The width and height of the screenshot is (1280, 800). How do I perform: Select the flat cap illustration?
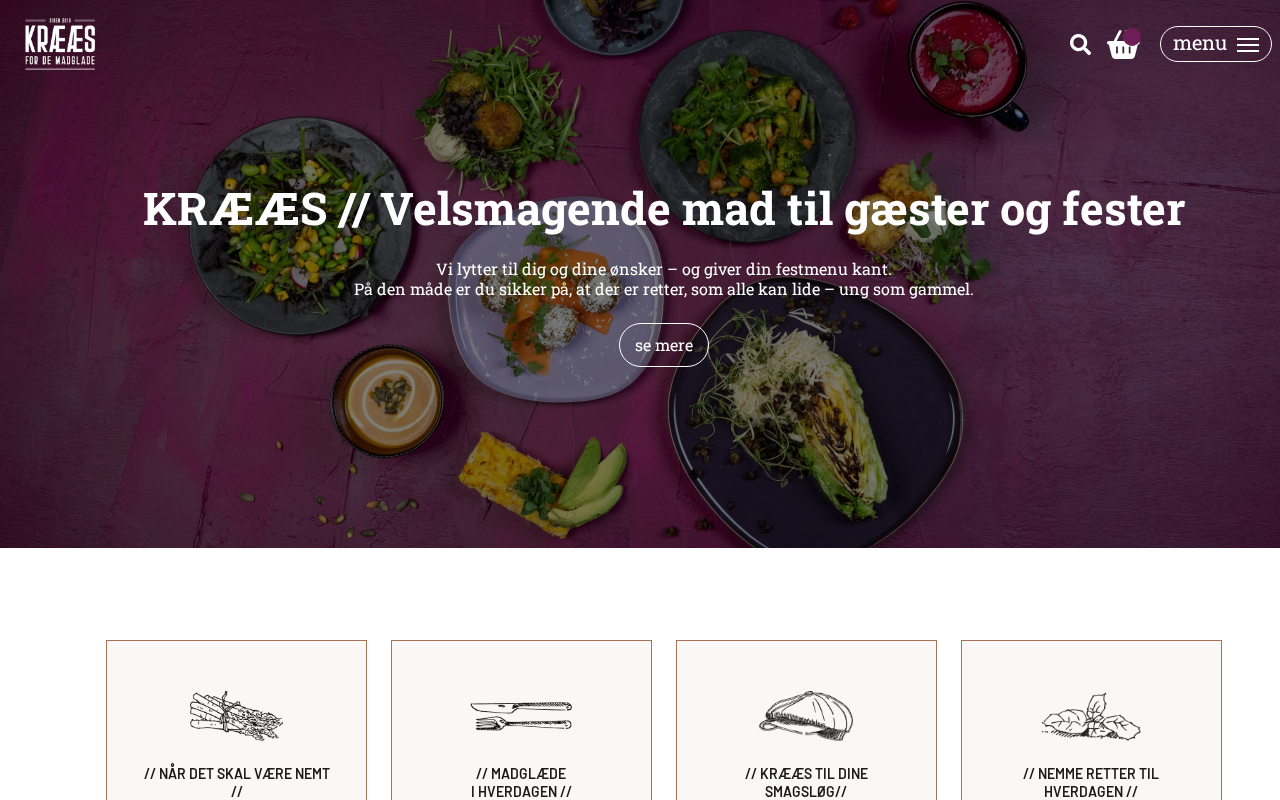click(x=806, y=716)
